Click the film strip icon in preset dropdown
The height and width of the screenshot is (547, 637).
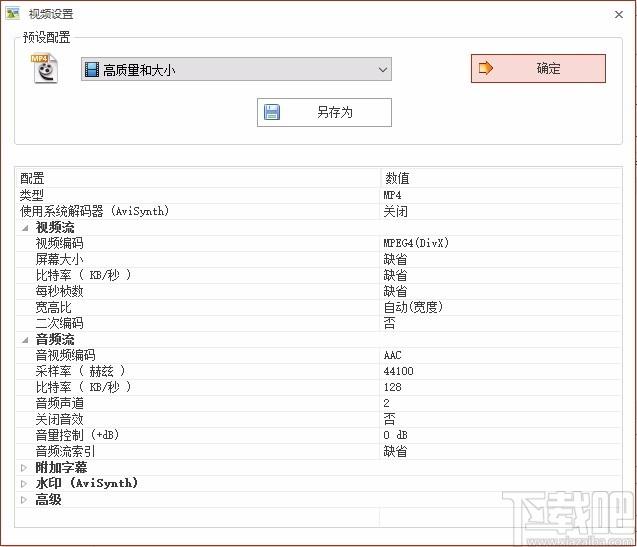tap(92, 70)
